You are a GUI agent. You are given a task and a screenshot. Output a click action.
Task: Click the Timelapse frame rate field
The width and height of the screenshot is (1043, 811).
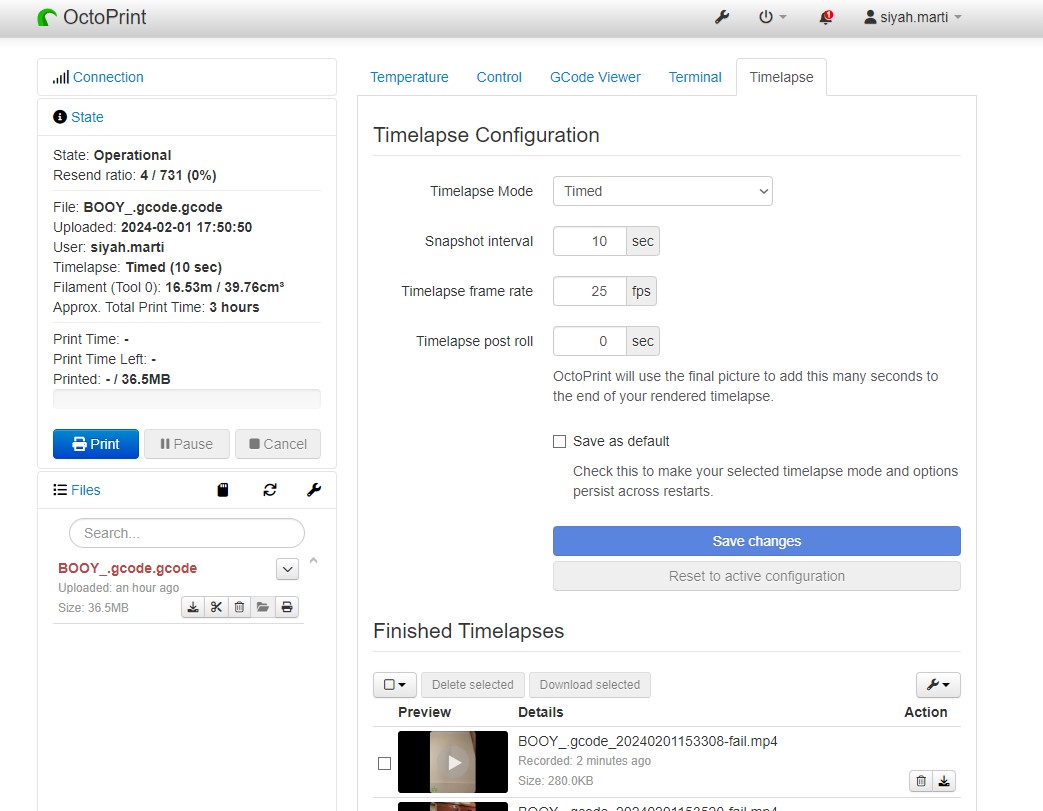[x=590, y=291]
